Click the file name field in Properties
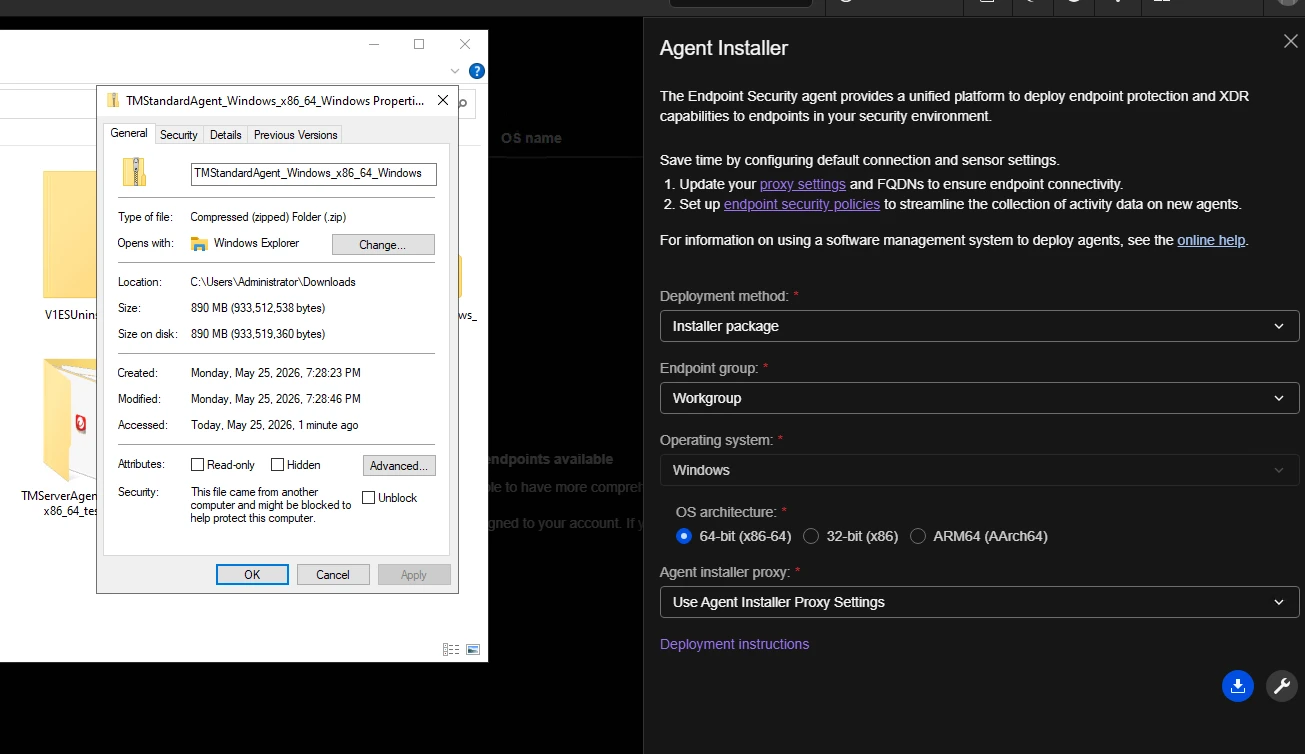The width and height of the screenshot is (1305, 754). coord(314,174)
